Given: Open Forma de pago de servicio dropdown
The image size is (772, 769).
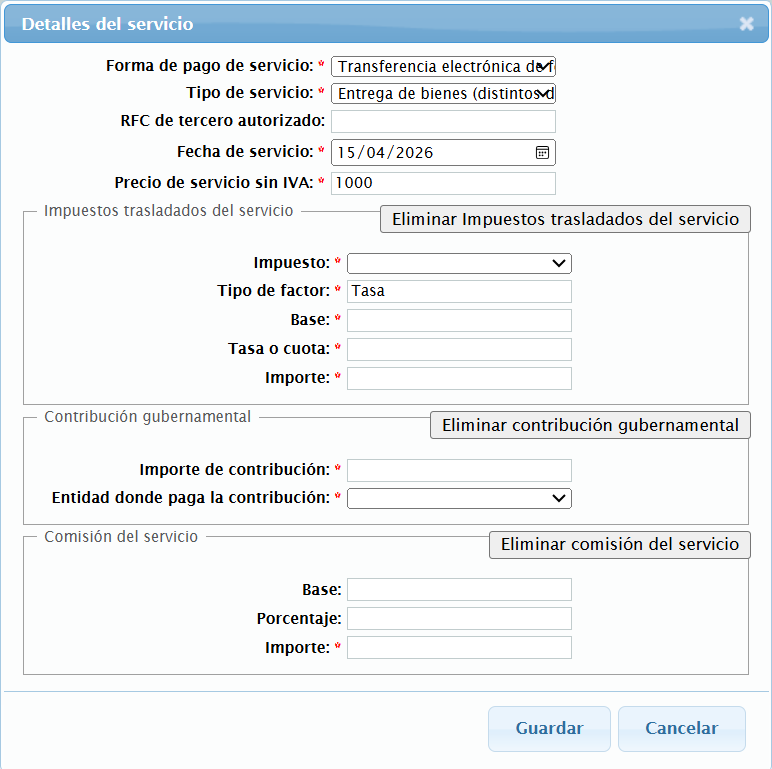Looking at the screenshot, I should [x=443, y=67].
